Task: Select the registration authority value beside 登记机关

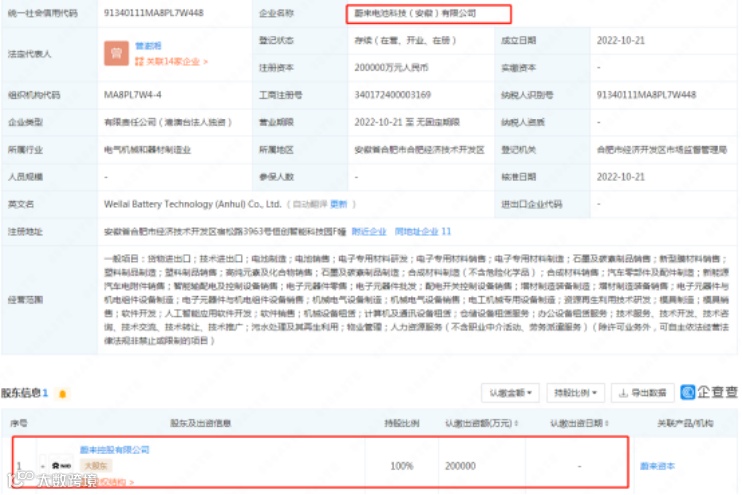Action: 662,150
